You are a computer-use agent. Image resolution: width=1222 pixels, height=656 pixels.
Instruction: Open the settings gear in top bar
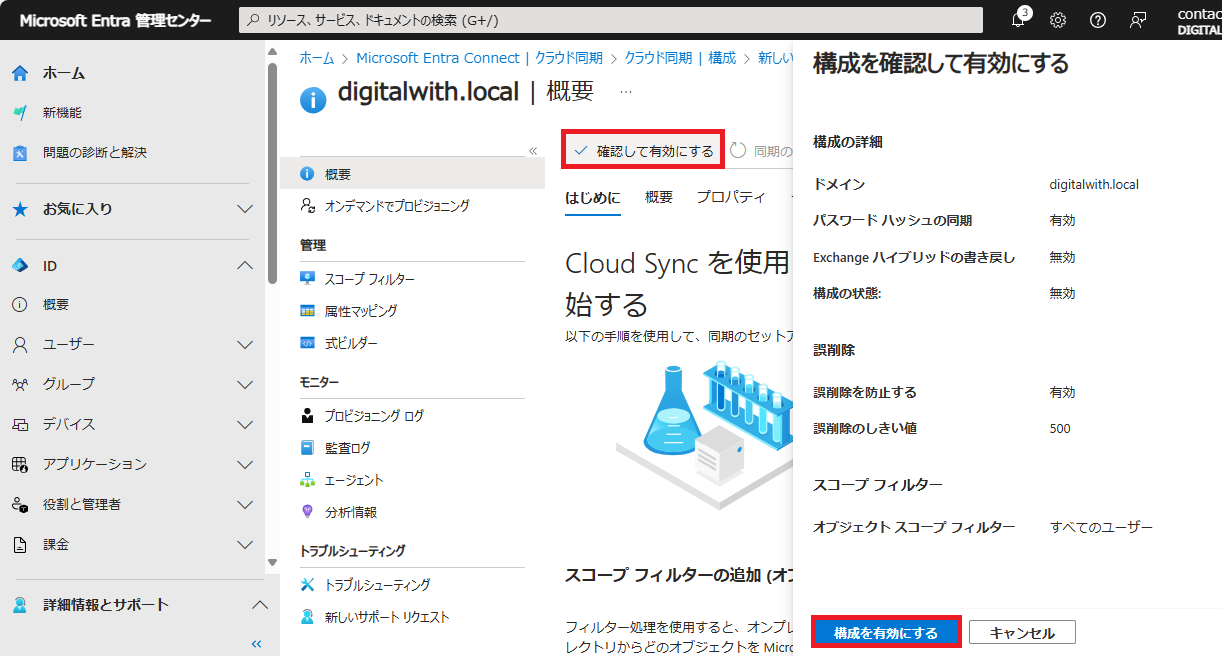[x=1058, y=19]
